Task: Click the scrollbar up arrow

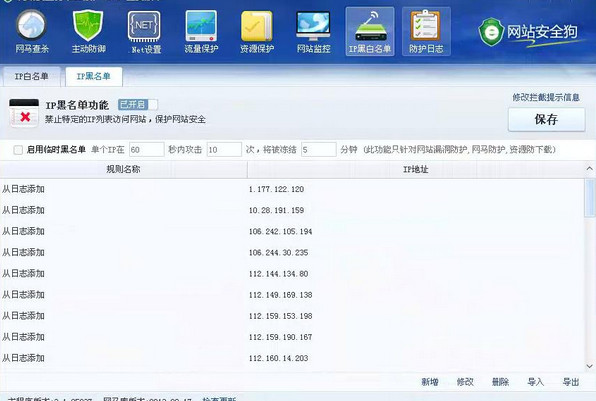Action: click(590, 168)
